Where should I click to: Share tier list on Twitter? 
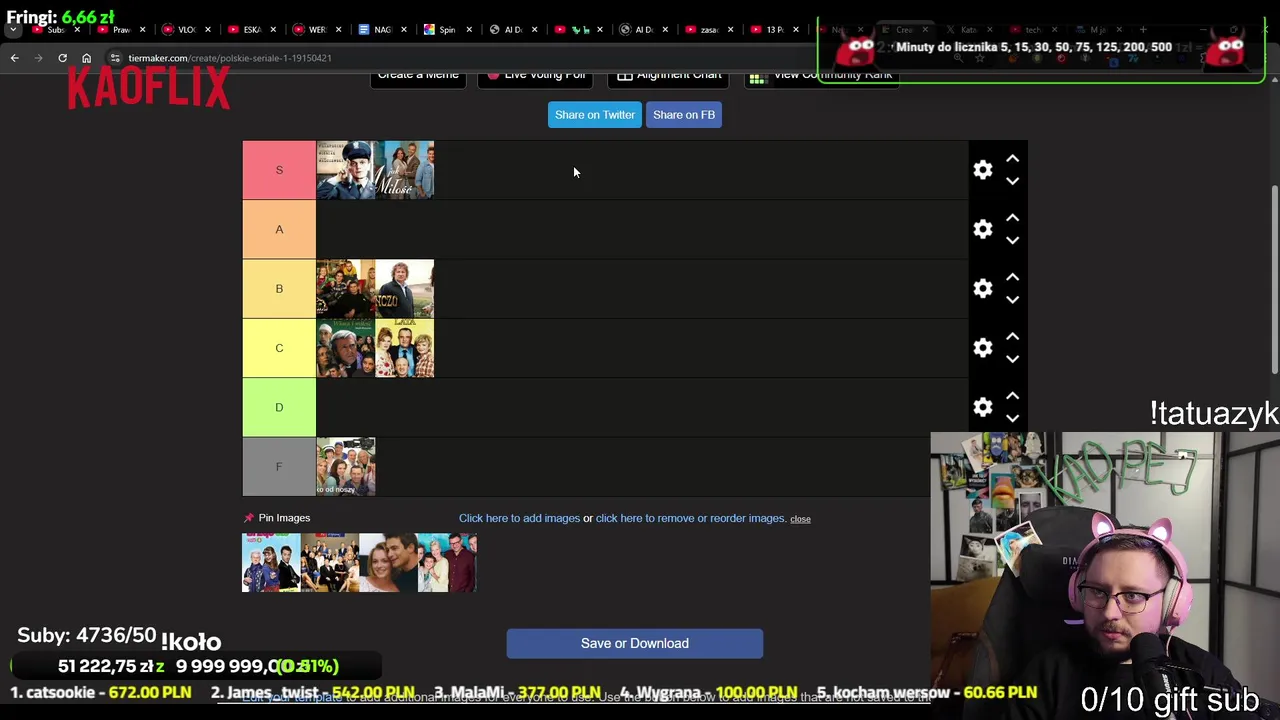click(x=595, y=115)
